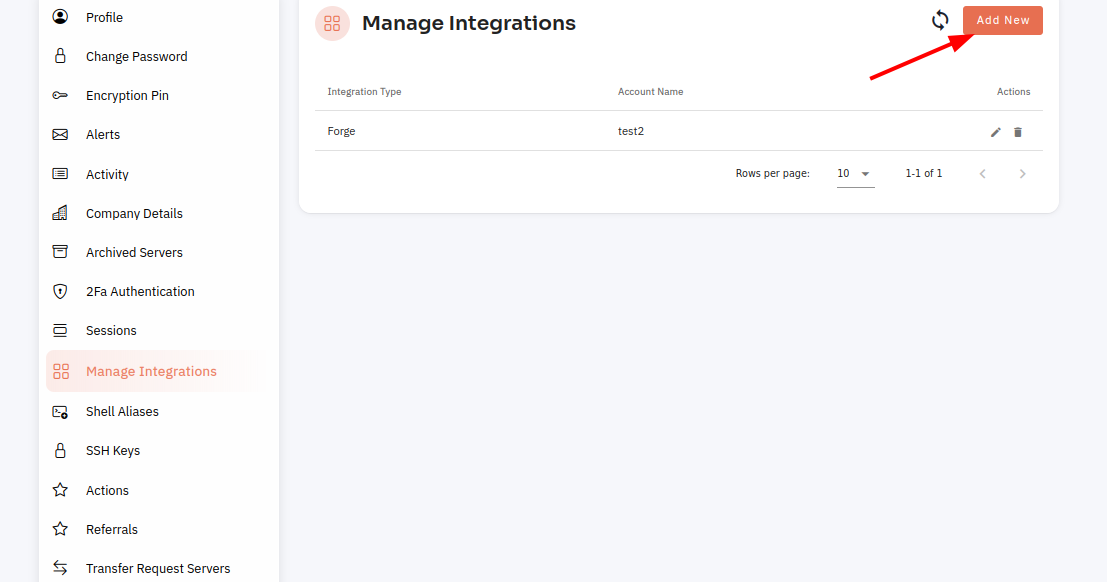Viewport: 1107px width, 582px height.
Task: Edit the Forge test2 integration
Action: click(x=995, y=132)
